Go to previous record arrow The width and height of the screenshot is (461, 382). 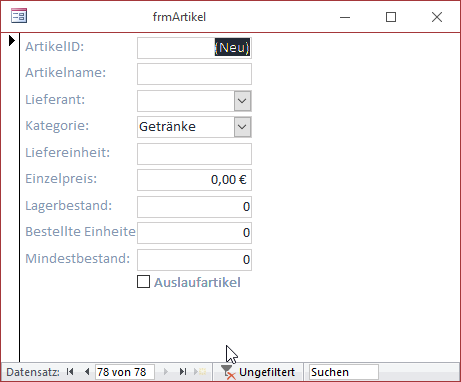[87, 371]
